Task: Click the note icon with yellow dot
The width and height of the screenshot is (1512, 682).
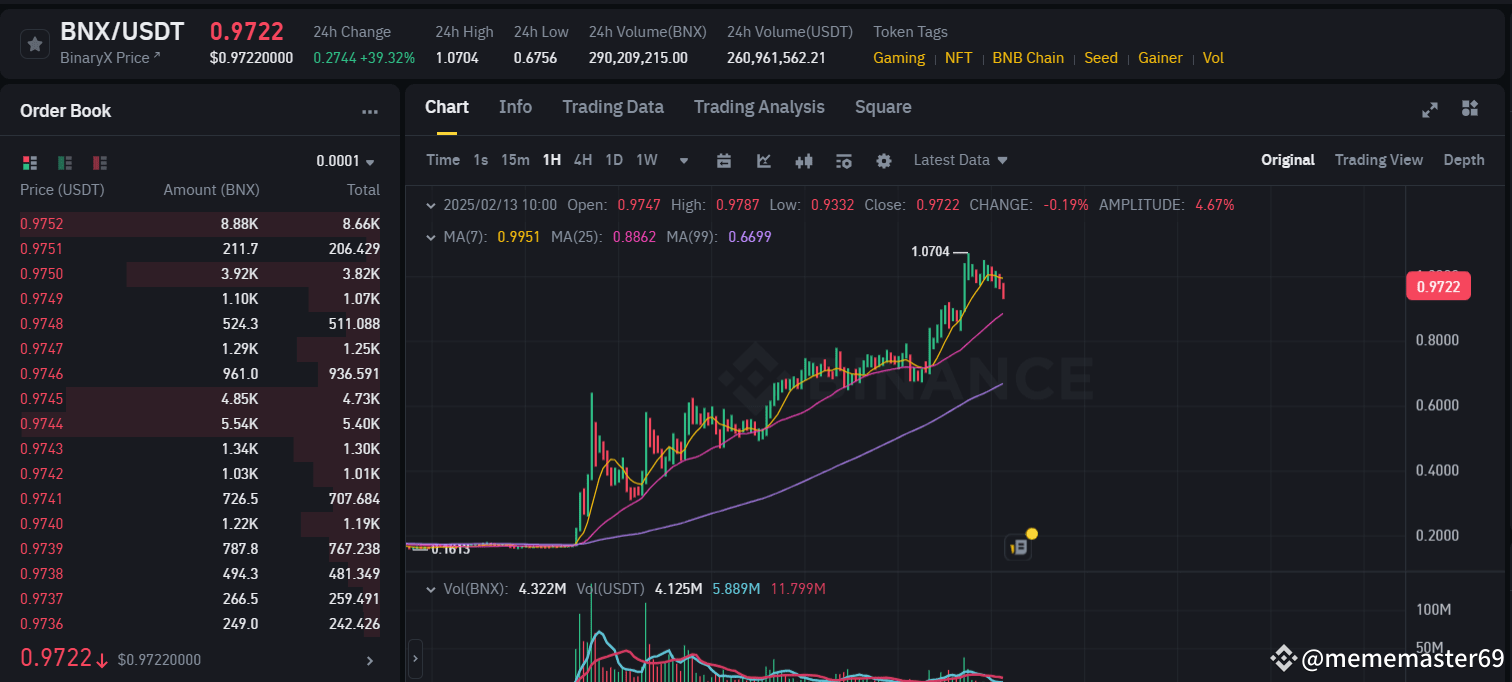Action: click(x=1021, y=545)
